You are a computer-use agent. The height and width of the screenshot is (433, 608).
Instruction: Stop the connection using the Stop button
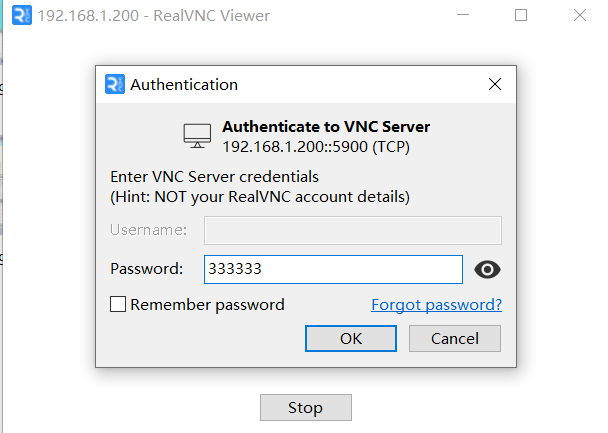(306, 407)
